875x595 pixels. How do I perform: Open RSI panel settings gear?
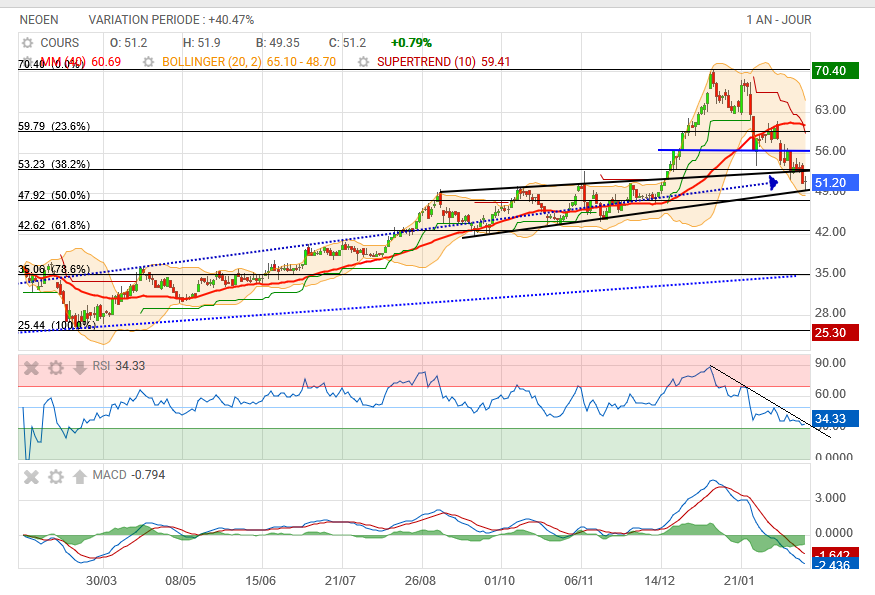pyautogui.click(x=56, y=368)
